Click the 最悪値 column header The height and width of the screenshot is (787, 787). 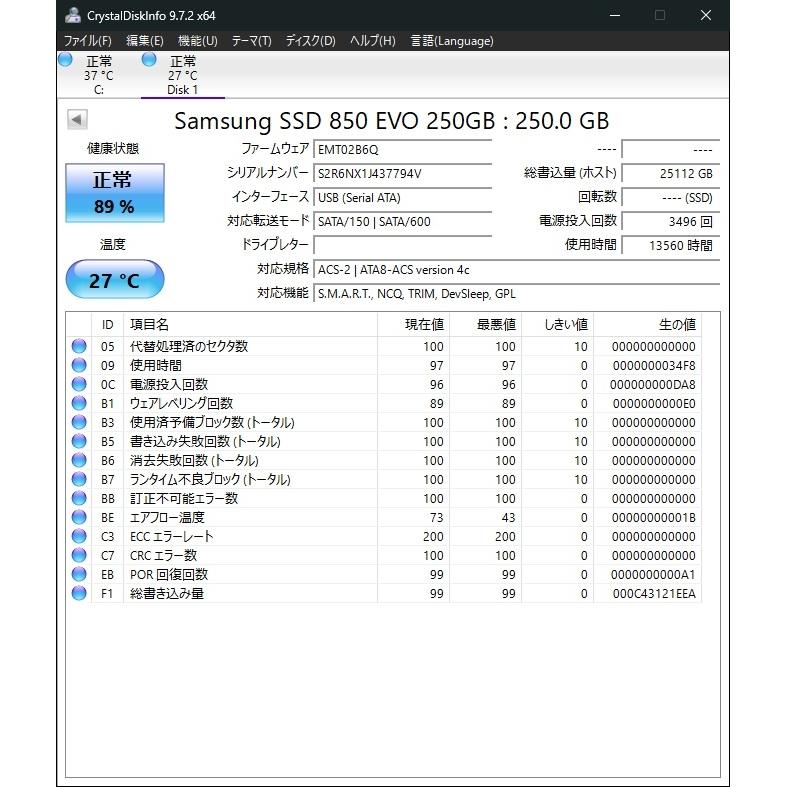point(486,325)
